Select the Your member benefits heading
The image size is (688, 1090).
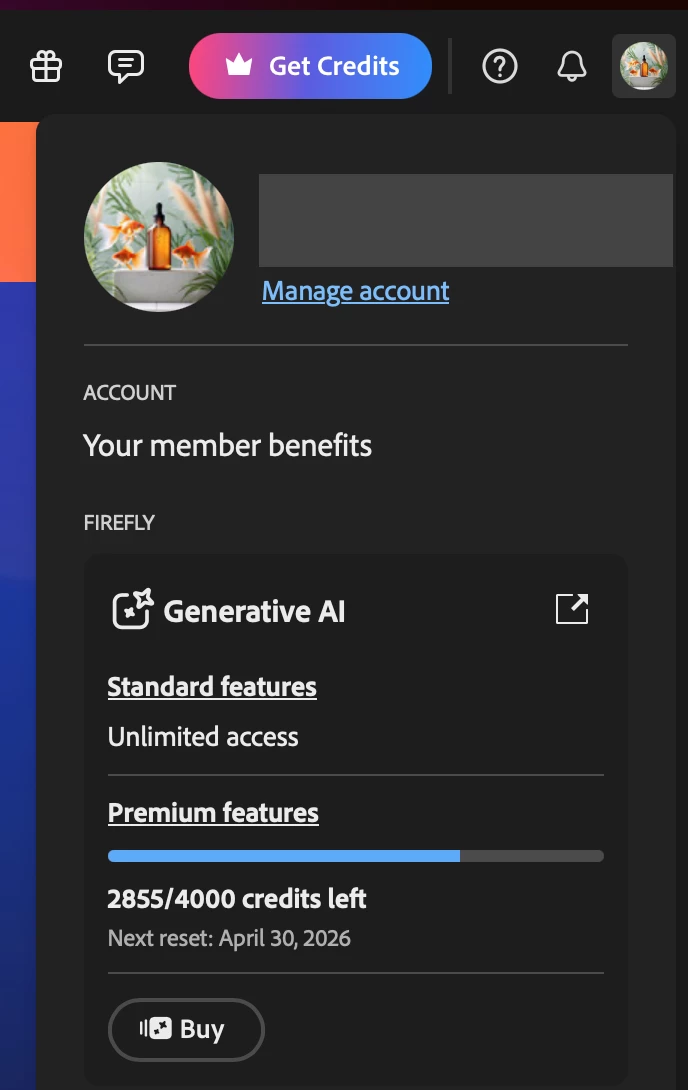coord(227,446)
